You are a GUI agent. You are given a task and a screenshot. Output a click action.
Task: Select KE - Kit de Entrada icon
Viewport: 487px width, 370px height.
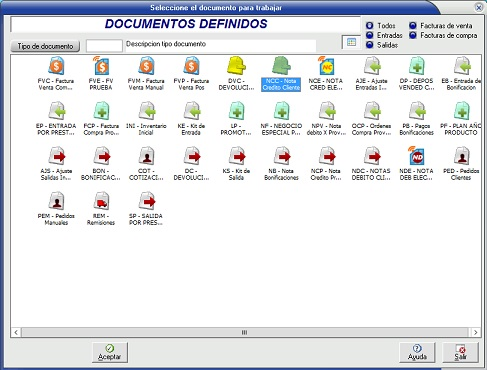pos(191,111)
